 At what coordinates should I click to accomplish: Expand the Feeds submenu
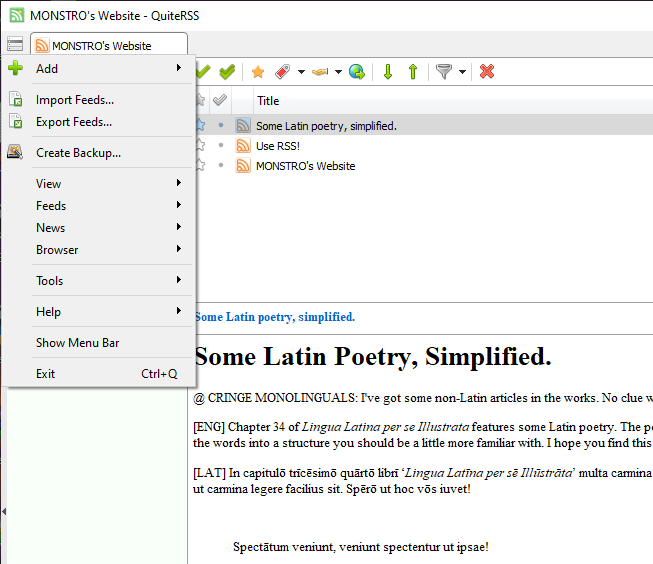100,205
